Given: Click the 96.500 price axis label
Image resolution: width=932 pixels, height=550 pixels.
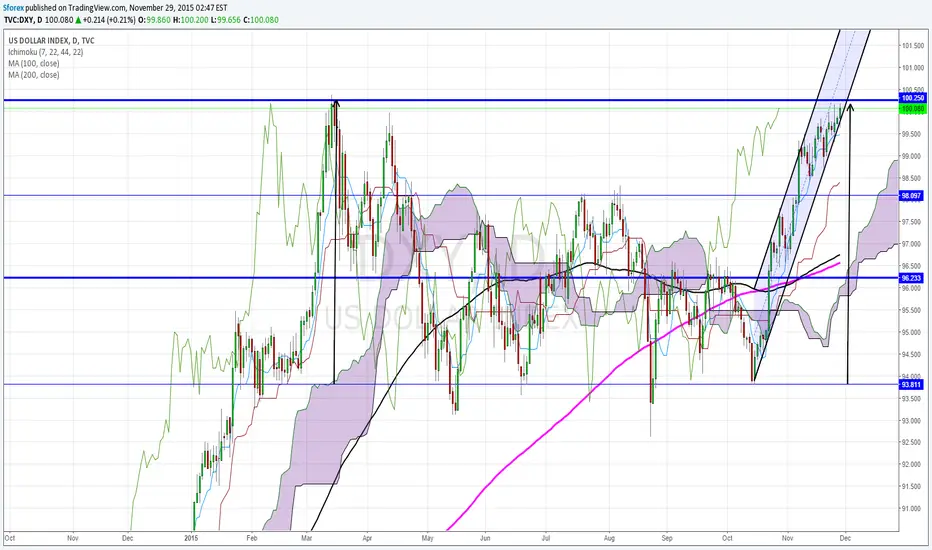Looking at the screenshot, I should click(912, 266).
